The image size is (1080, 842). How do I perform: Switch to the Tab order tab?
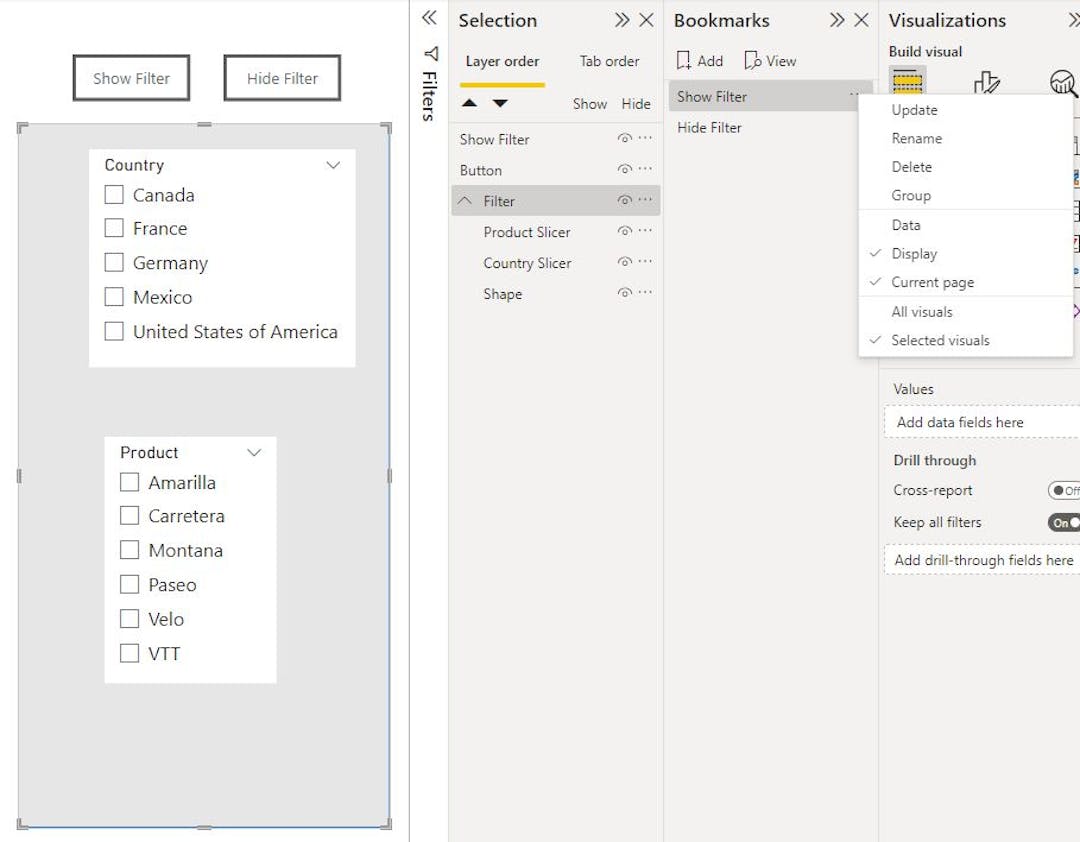(609, 61)
